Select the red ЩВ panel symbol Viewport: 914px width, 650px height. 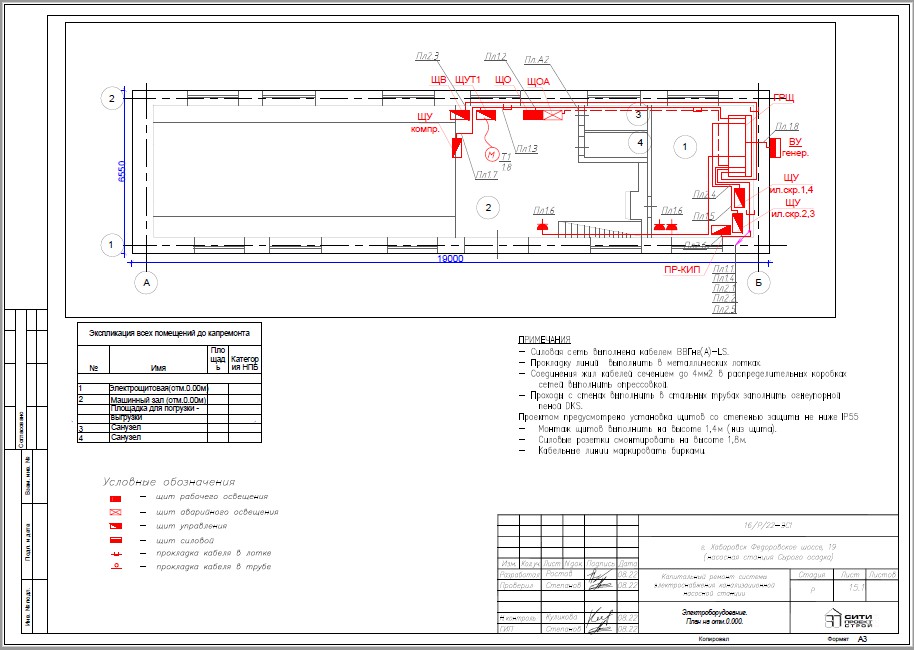[x=459, y=115]
